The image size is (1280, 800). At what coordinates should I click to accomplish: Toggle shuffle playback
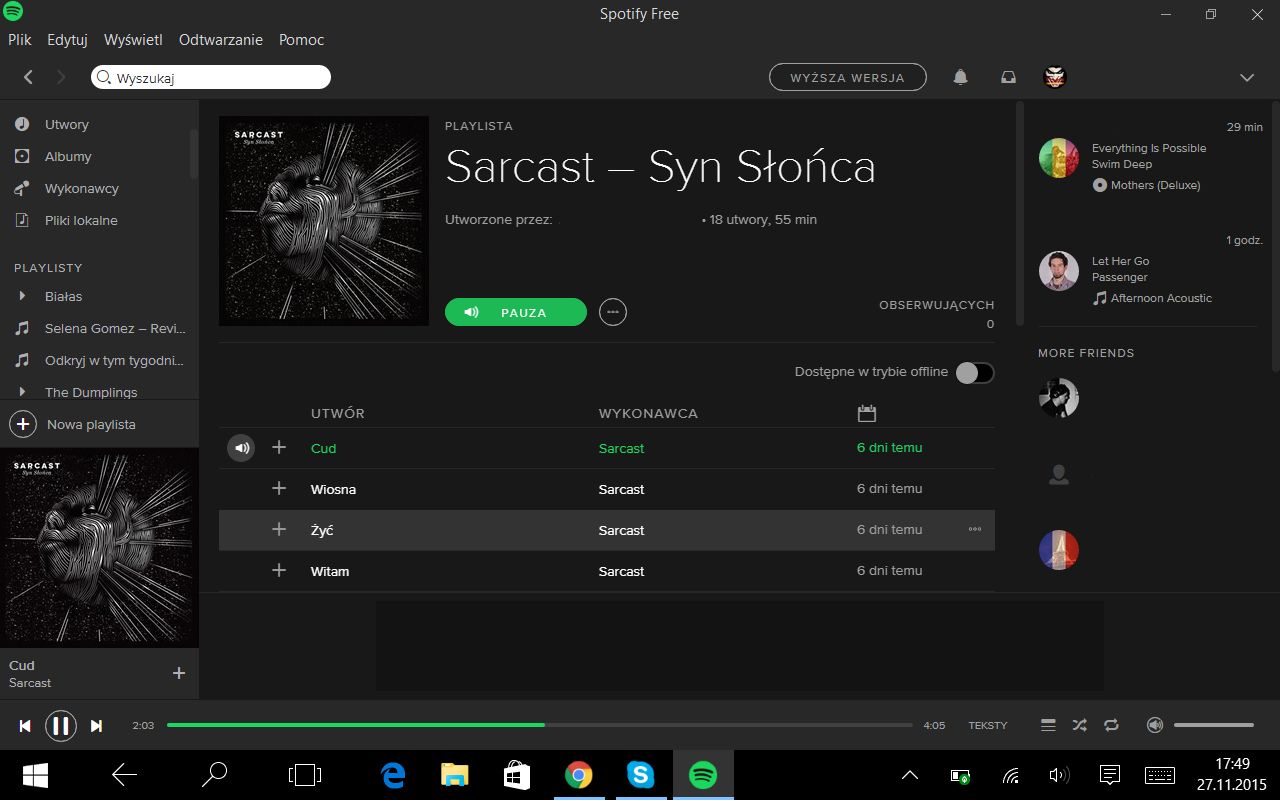coord(1079,725)
